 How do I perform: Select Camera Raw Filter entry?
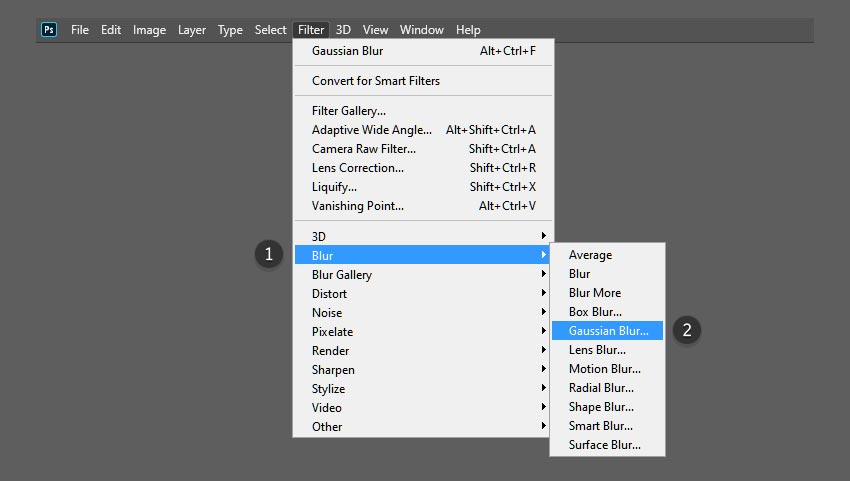point(364,149)
